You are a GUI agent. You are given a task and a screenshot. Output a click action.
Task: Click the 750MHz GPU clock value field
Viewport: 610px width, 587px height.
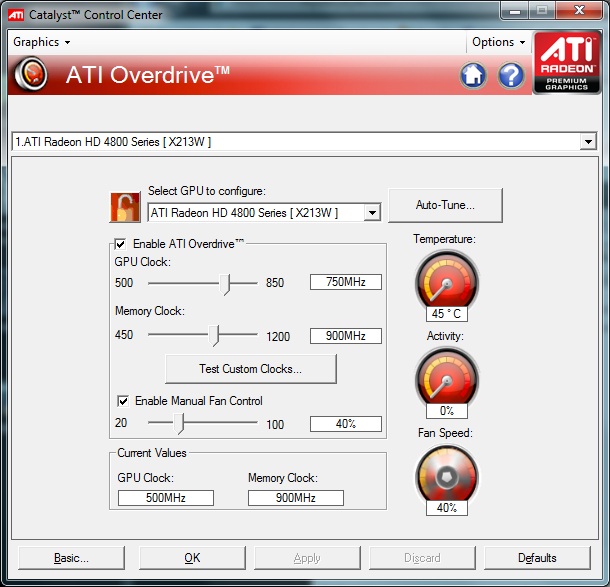point(346,282)
